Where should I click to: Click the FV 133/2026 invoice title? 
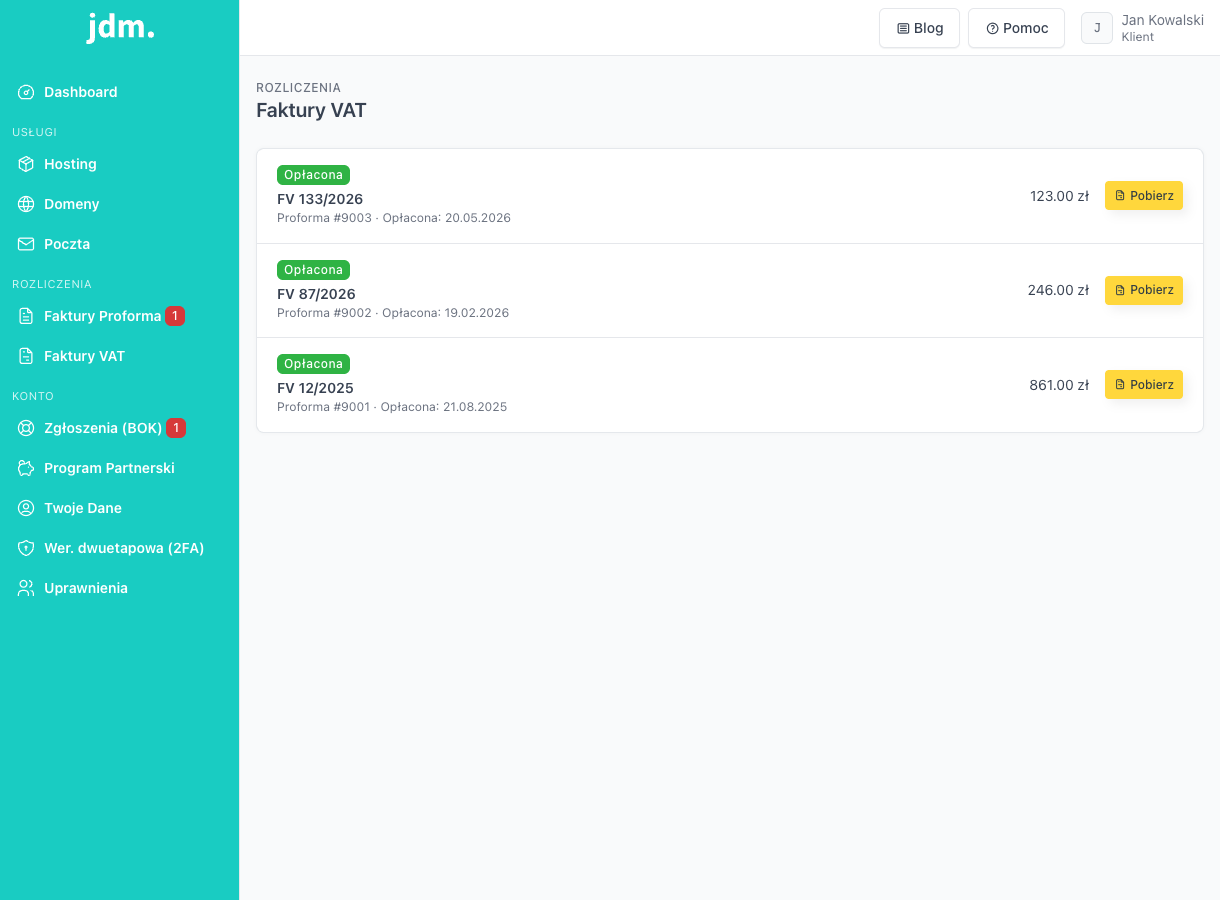[x=320, y=199]
